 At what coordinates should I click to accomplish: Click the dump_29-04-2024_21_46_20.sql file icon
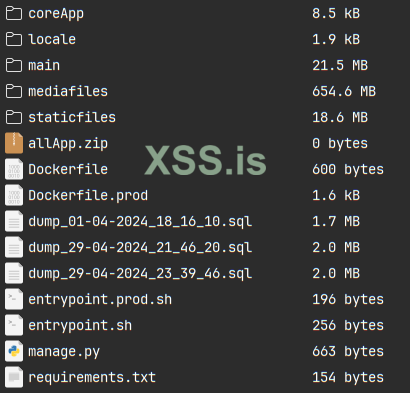pyautogui.click(x=14, y=247)
